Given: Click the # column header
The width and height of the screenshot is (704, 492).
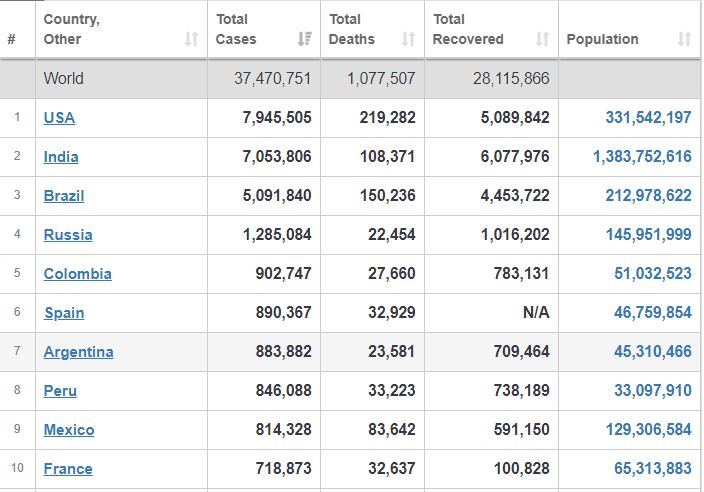Looking at the screenshot, I should [12, 39].
